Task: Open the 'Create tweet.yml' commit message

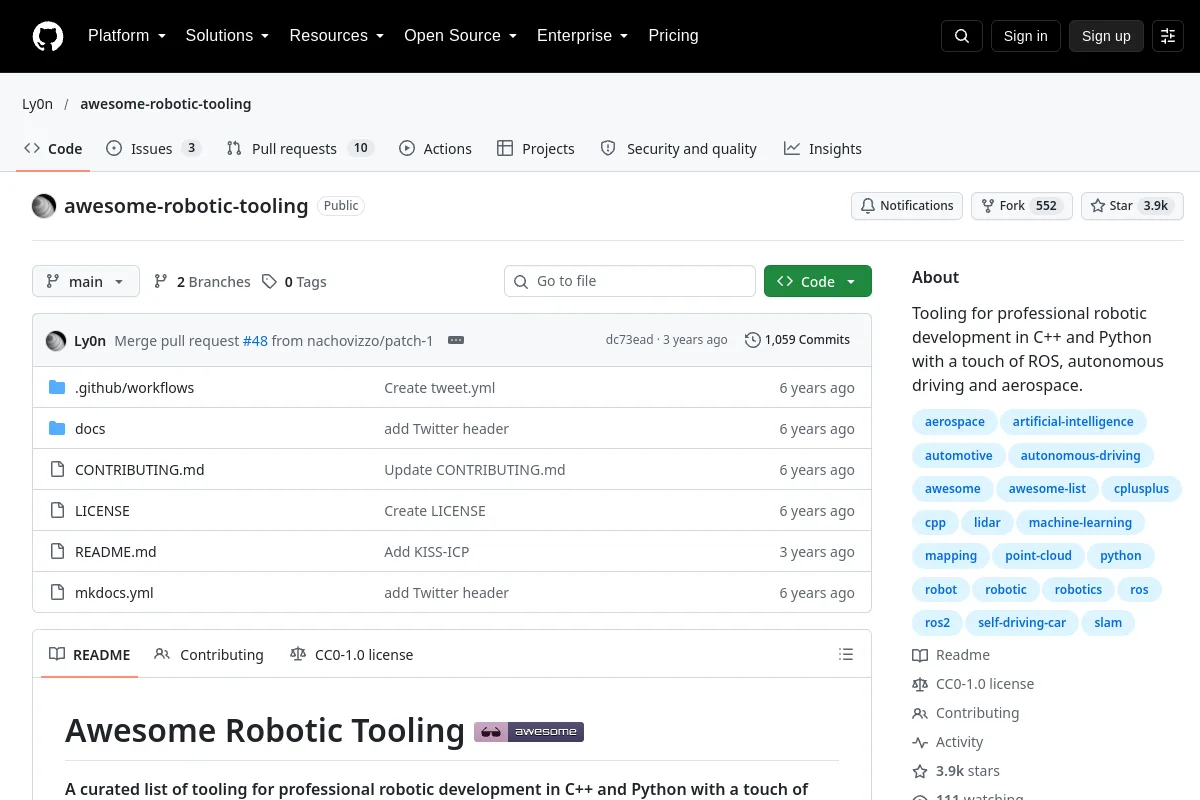Action: 439,388
